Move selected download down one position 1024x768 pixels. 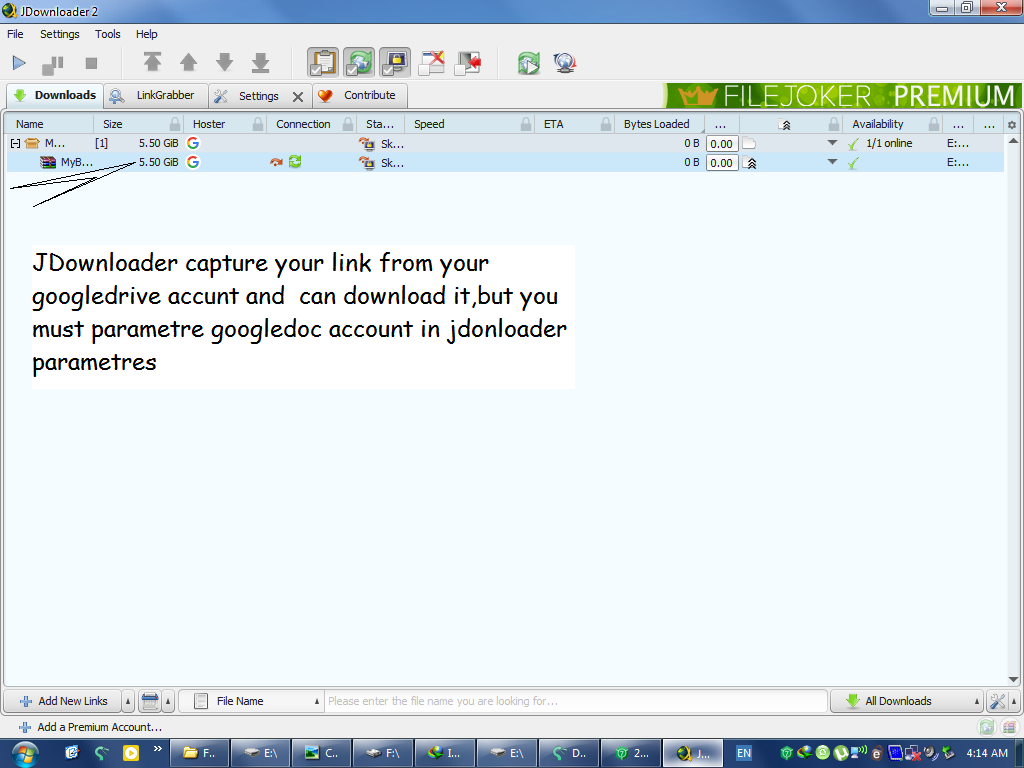coord(225,63)
